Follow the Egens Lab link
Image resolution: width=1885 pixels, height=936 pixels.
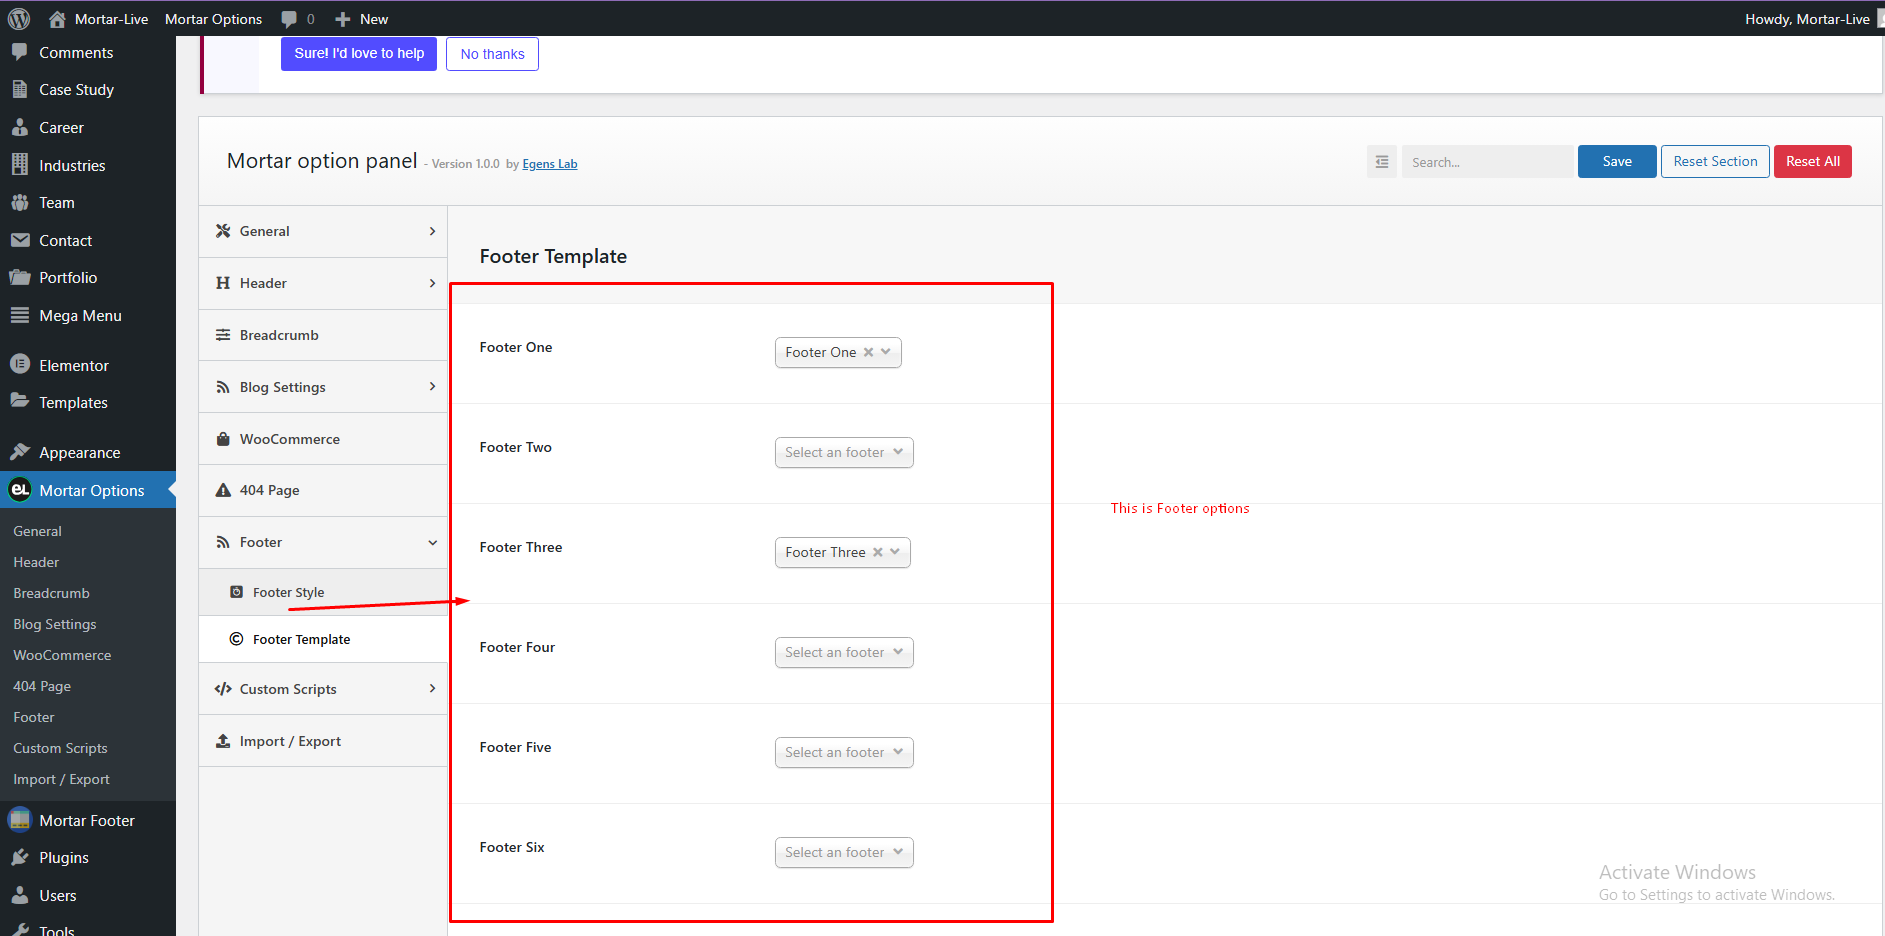tap(549, 164)
